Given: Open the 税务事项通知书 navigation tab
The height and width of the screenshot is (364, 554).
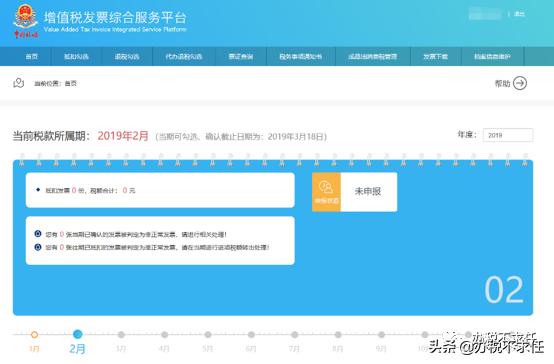Looking at the screenshot, I should coord(301,57).
